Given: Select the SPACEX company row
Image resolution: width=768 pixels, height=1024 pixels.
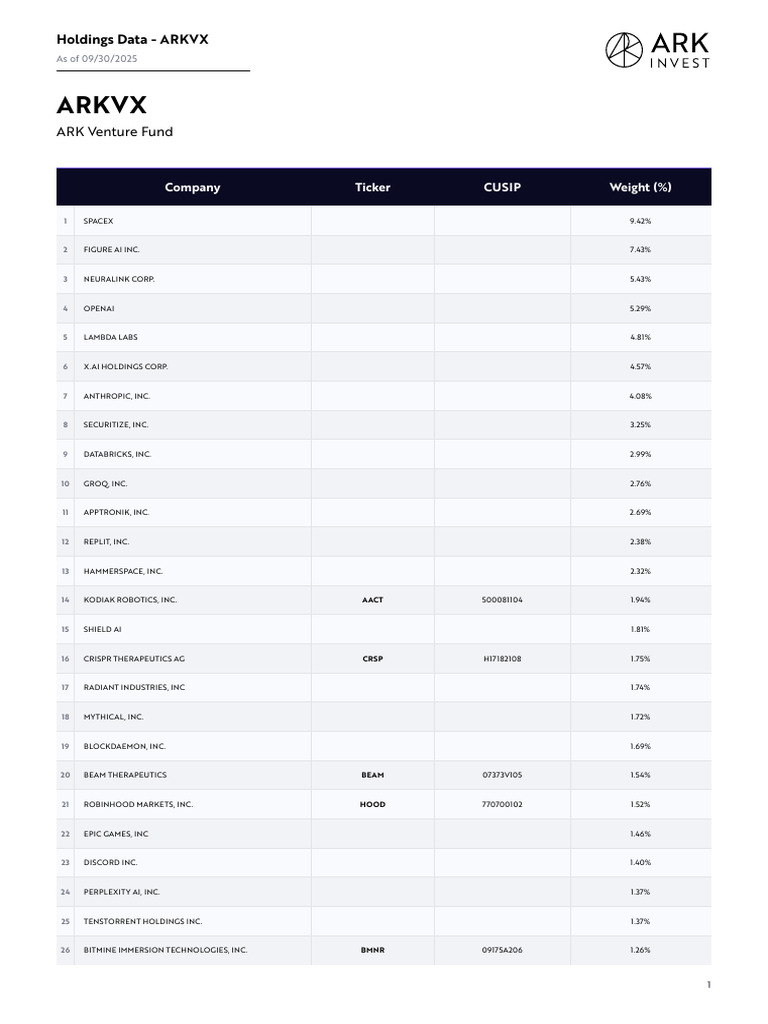Looking at the screenshot, I should click(x=383, y=221).
